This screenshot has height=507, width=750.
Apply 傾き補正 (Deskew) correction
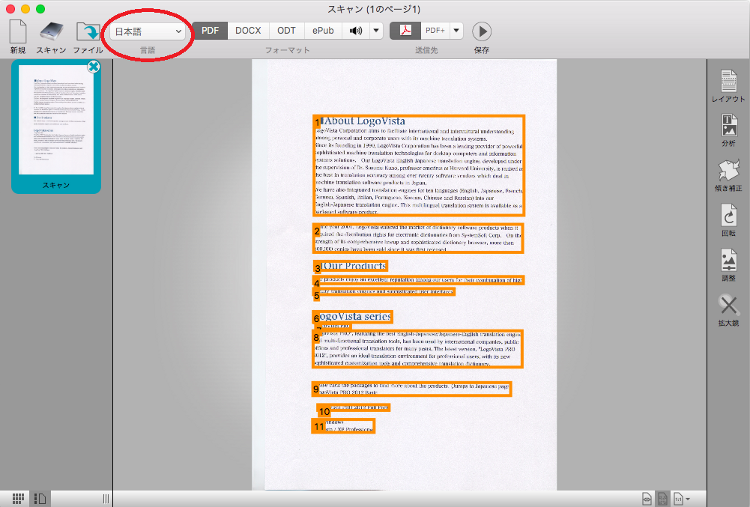(x=728, y=170)
